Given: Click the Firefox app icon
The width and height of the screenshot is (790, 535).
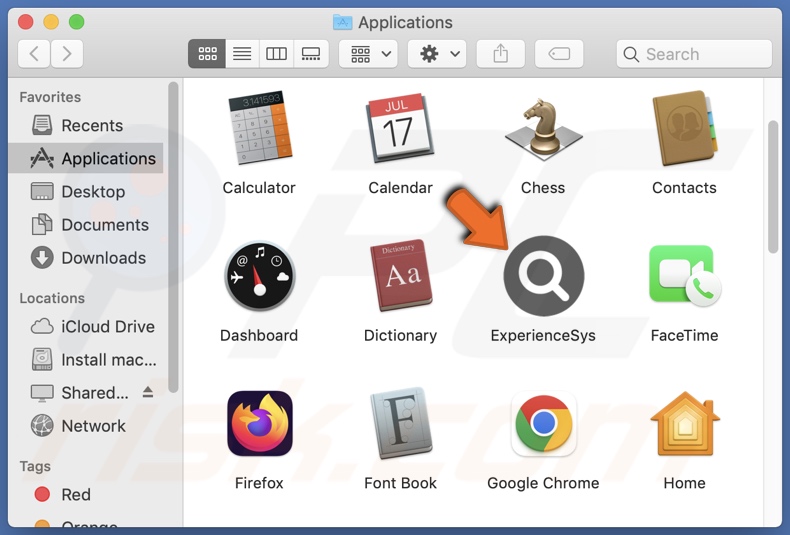Looking at the screenshot, I should (259, 423).
